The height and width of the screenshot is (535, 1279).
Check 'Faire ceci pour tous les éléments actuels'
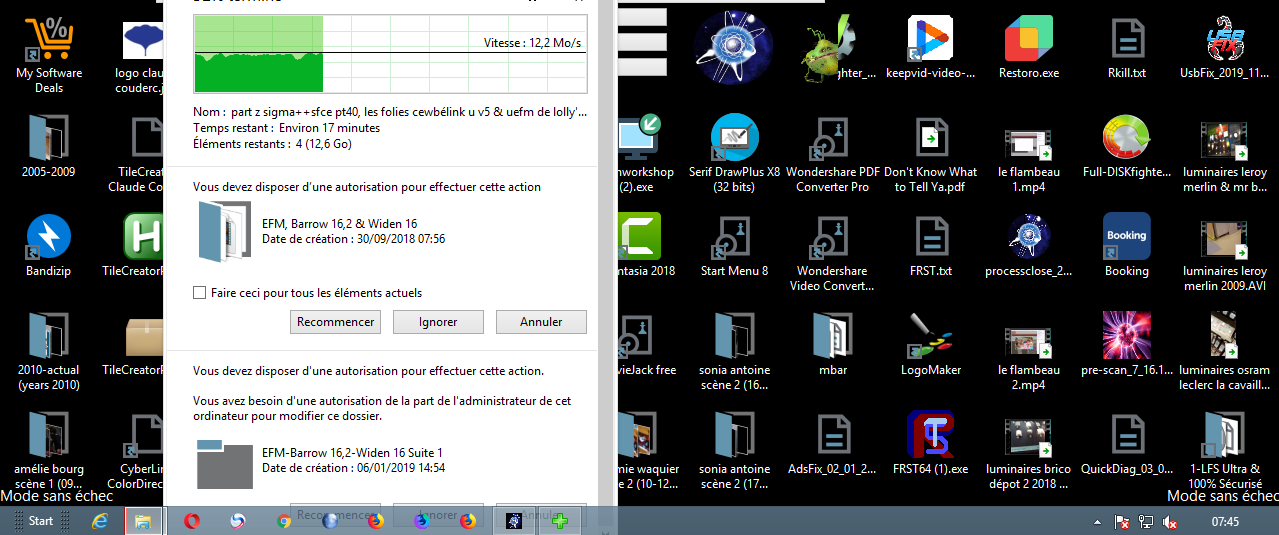tap(199, 293)
